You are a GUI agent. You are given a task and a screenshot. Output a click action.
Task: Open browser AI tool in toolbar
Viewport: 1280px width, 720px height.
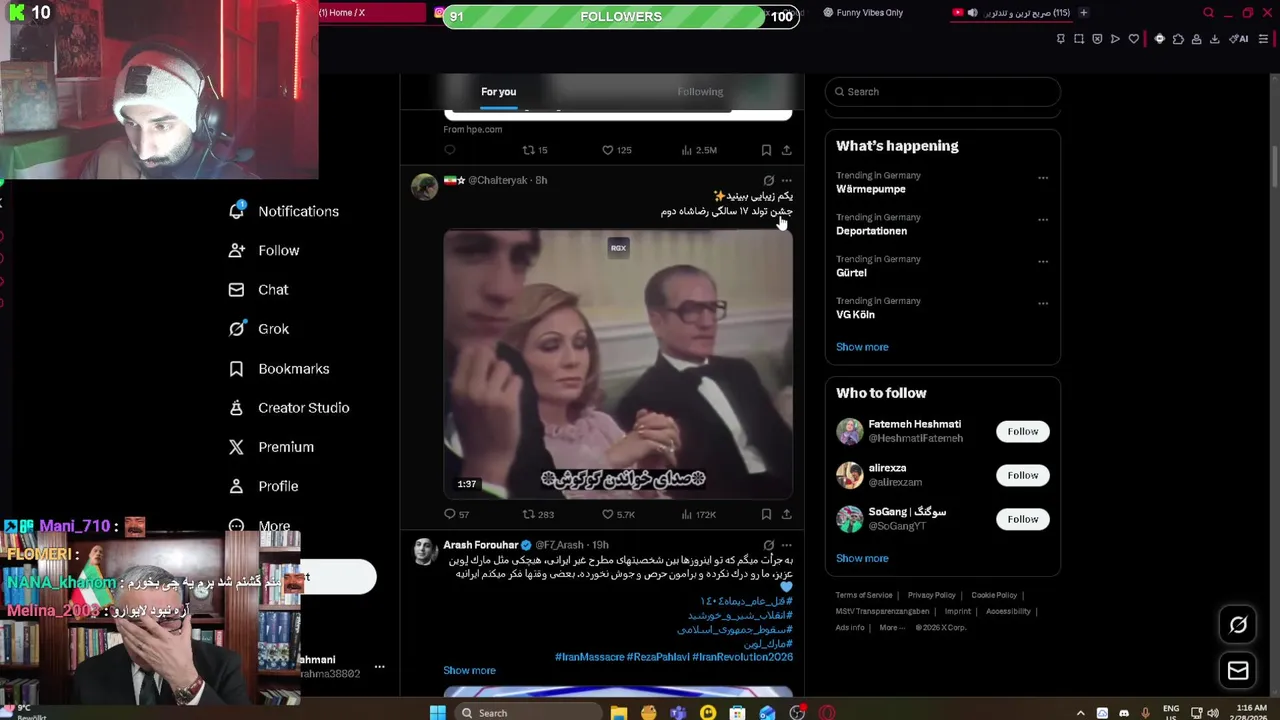point(1238,39)
